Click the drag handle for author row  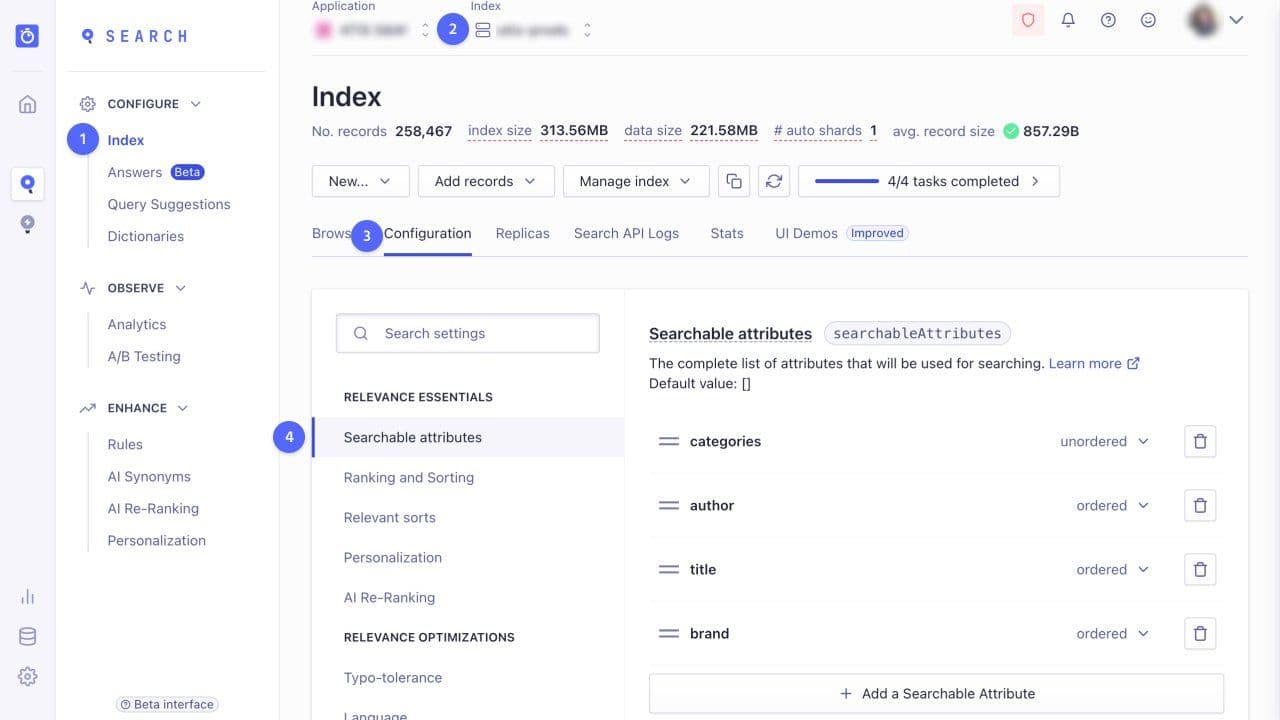click(669, 505)
